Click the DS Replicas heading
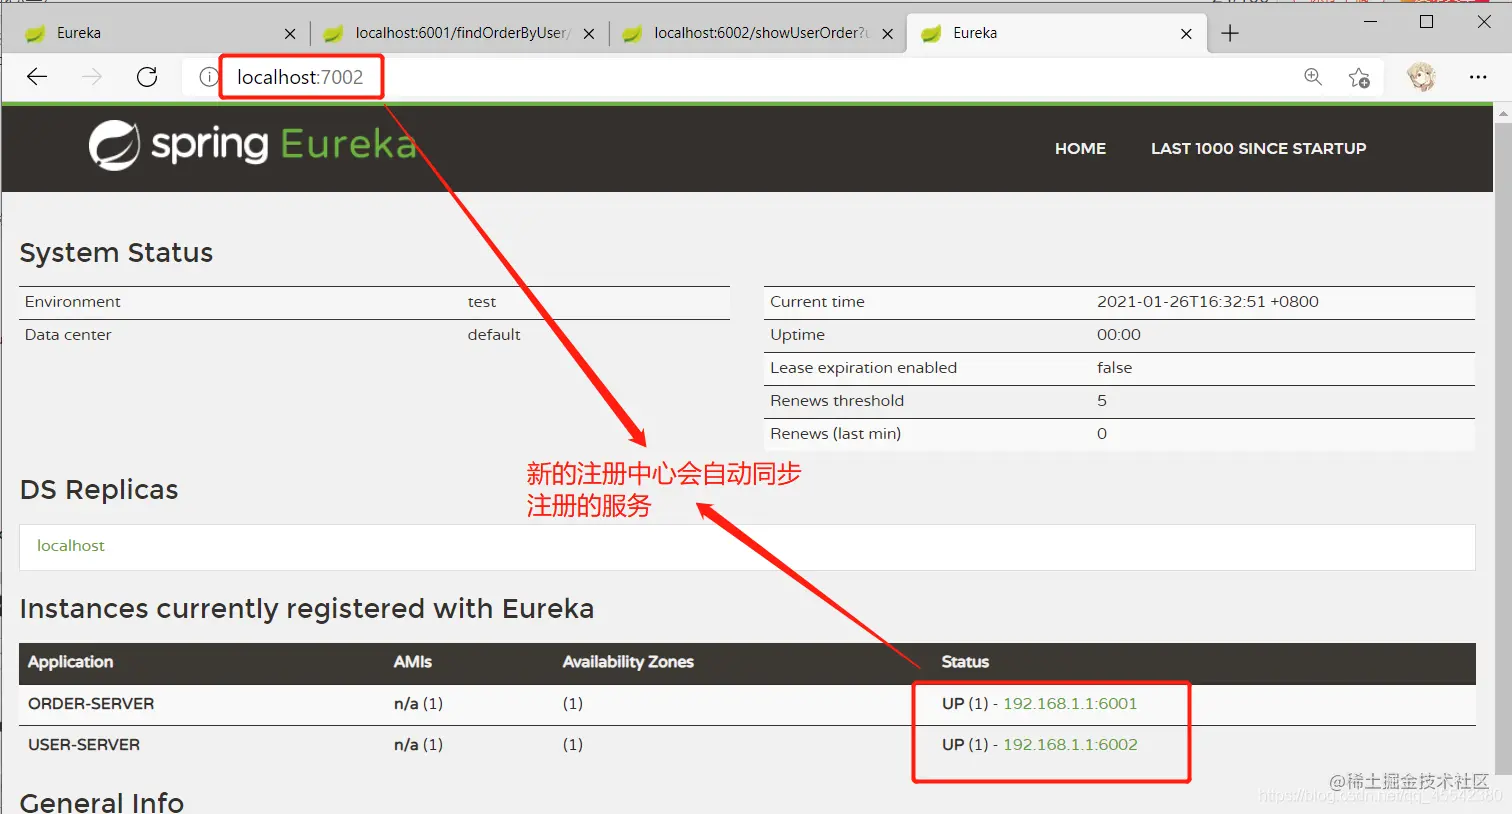The image size is (1512, 814). [99, 490]
